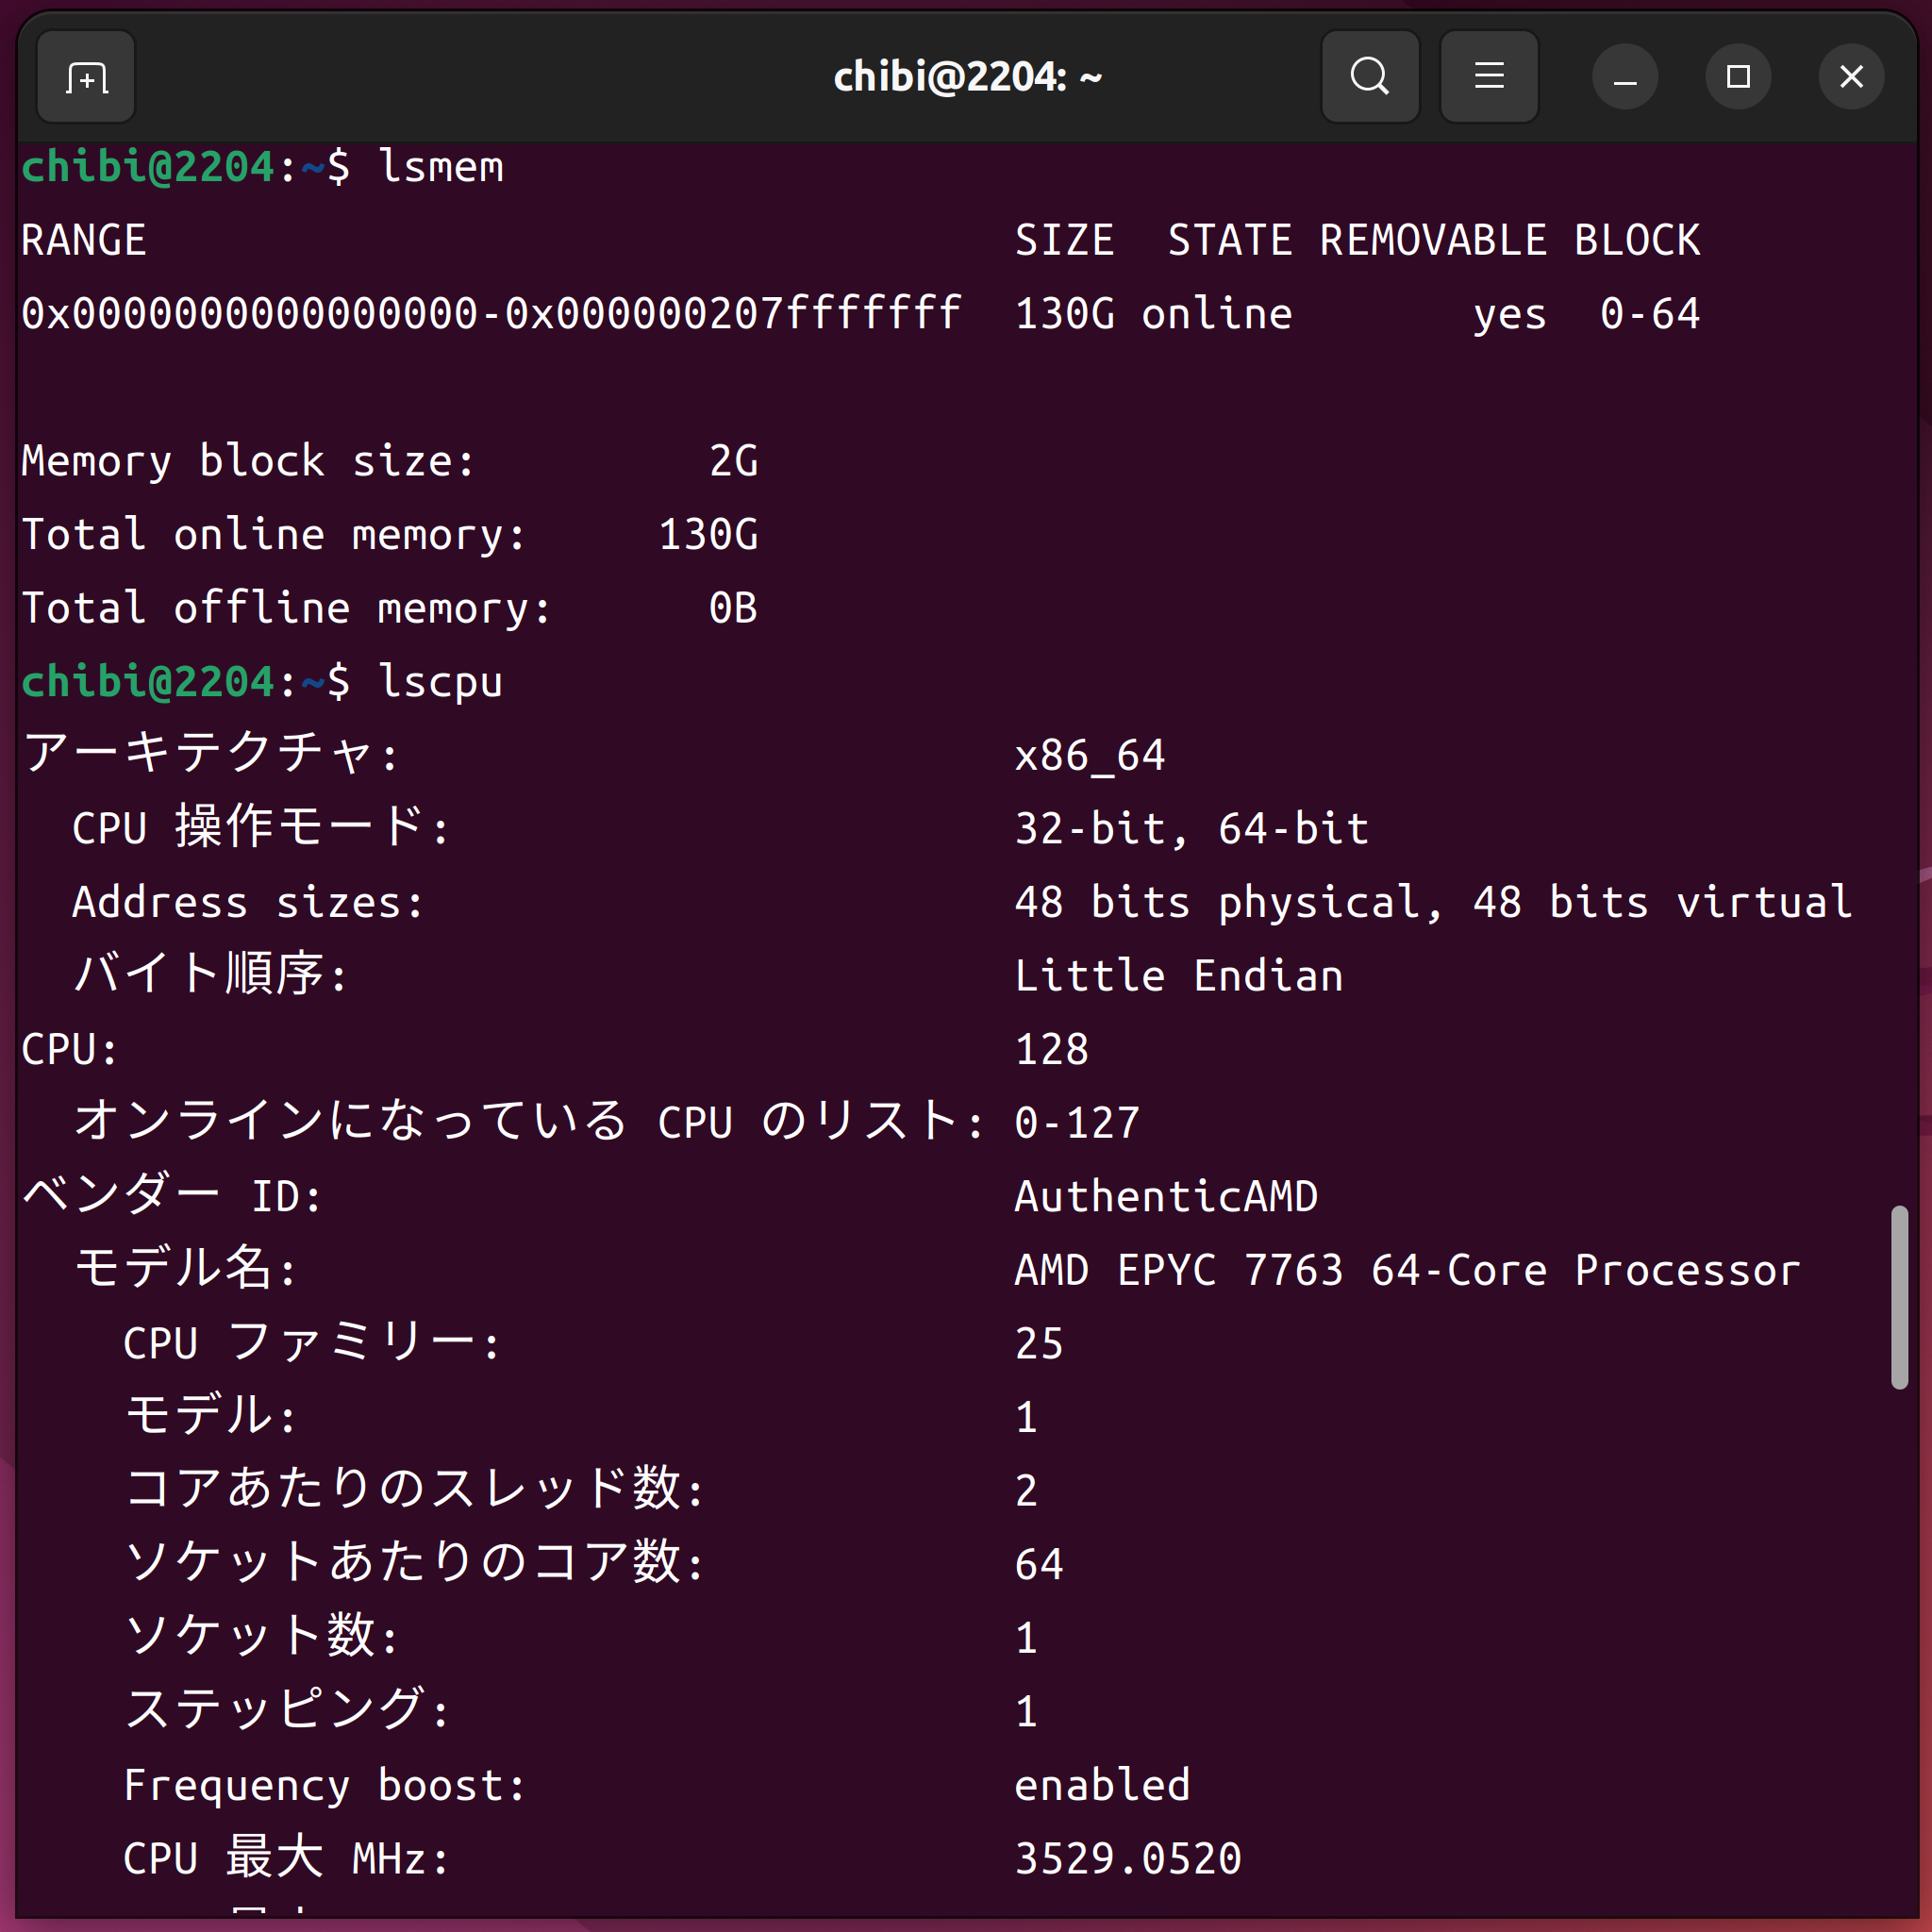Close the terminal window

pos(1851,77)
